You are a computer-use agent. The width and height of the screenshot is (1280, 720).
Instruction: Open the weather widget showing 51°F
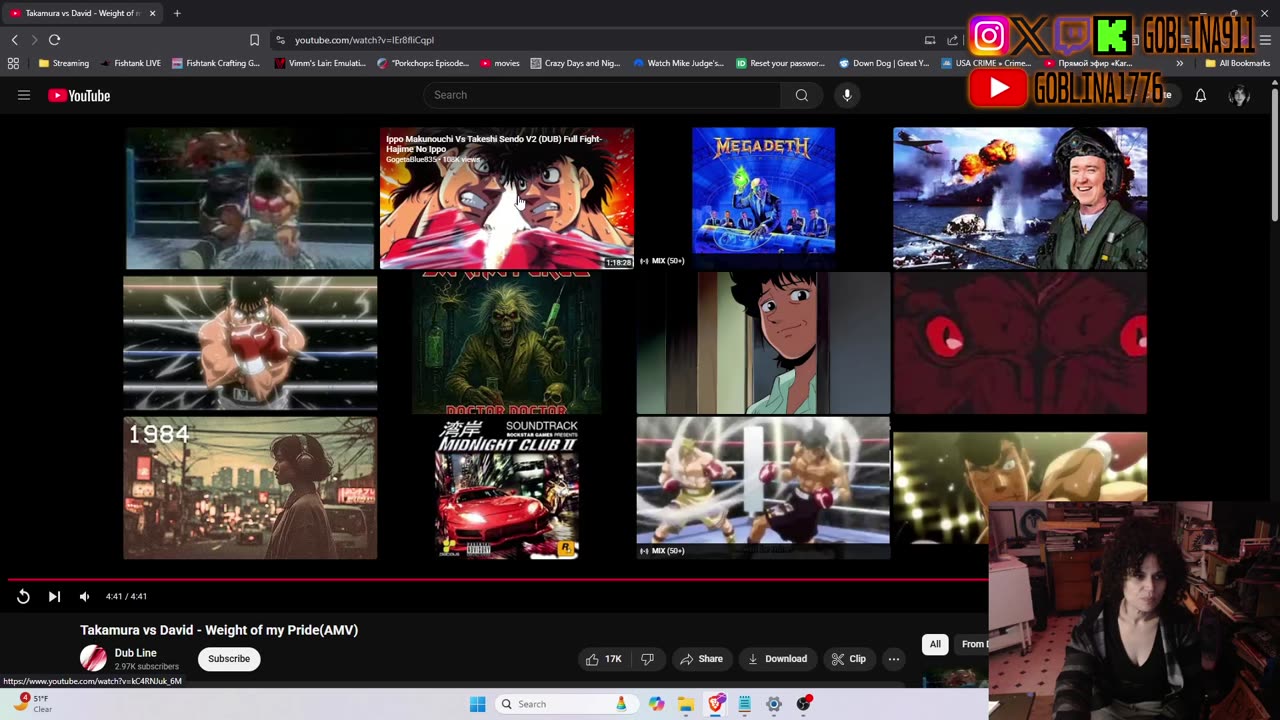(32, 704)
